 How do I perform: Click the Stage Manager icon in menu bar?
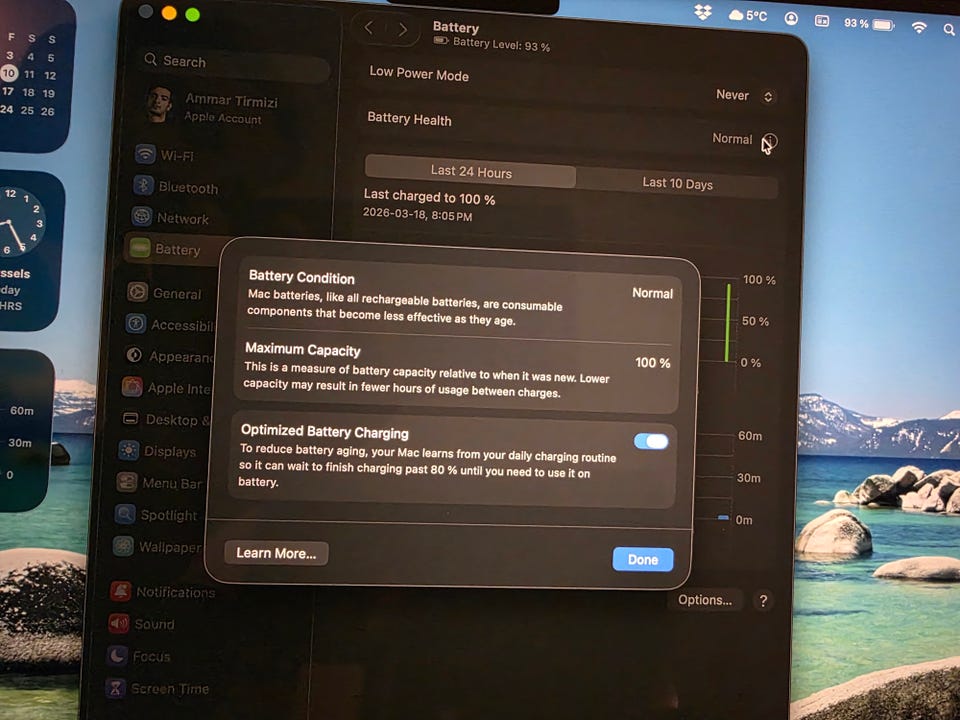[x=822, y=21]
